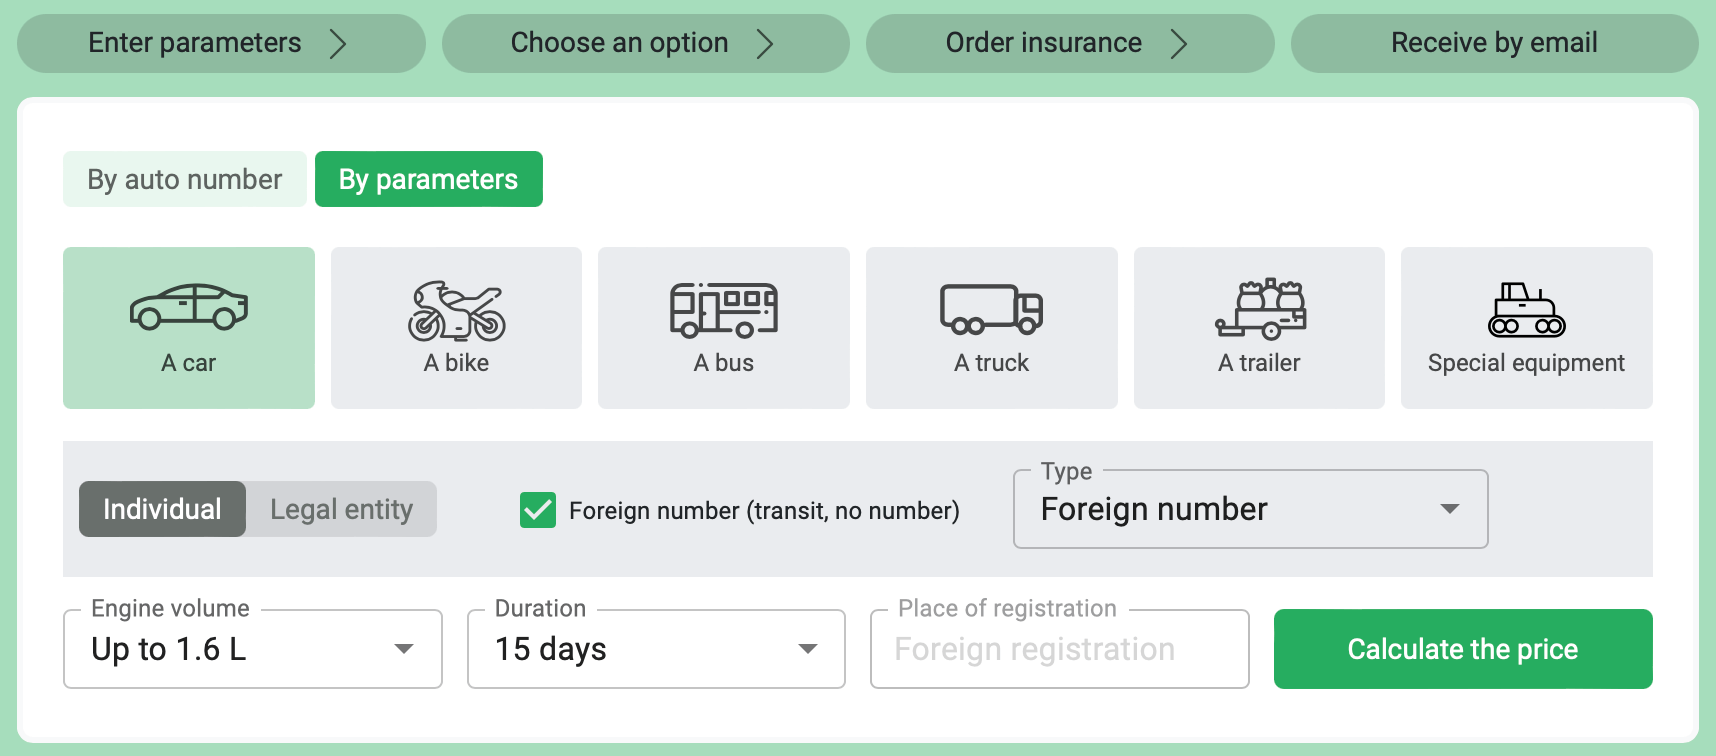The width and height of the screenshot is (1716, 756).
Task: Click the chevron arrow after Order insurance
Action: [1179, 44]
